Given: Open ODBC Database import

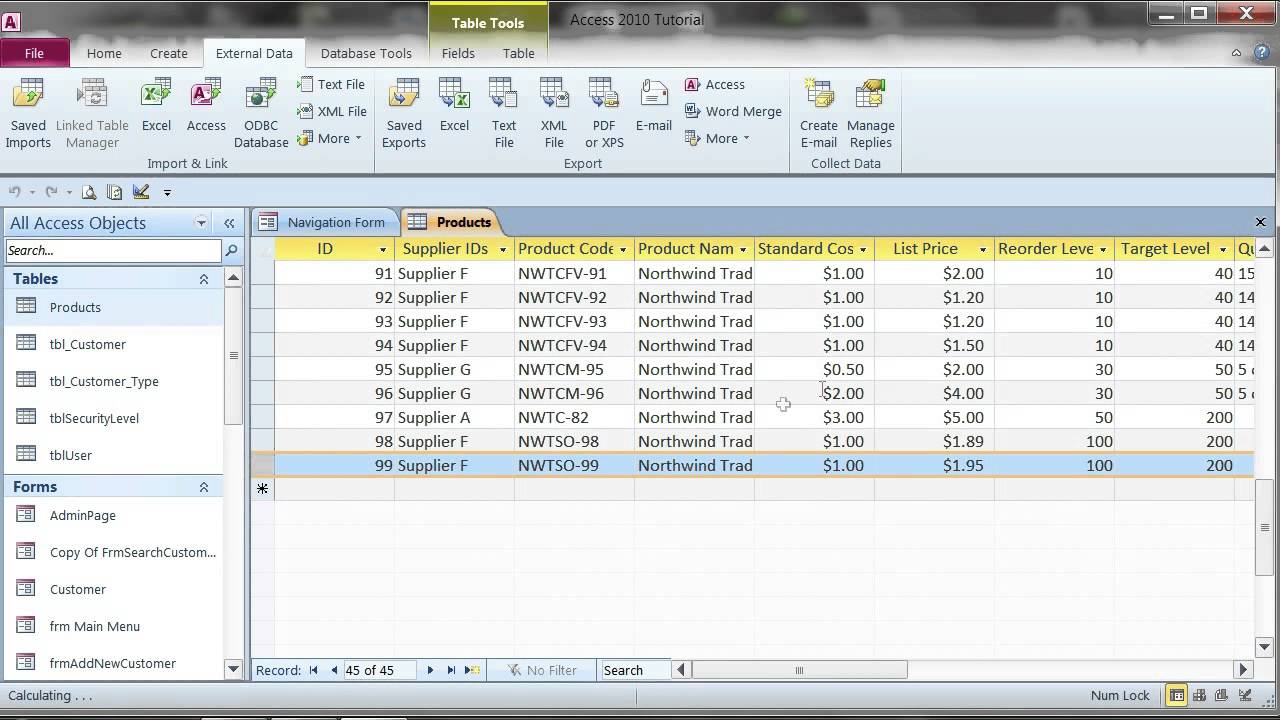Looking at the screenshot, I should (x=261, y=115).
